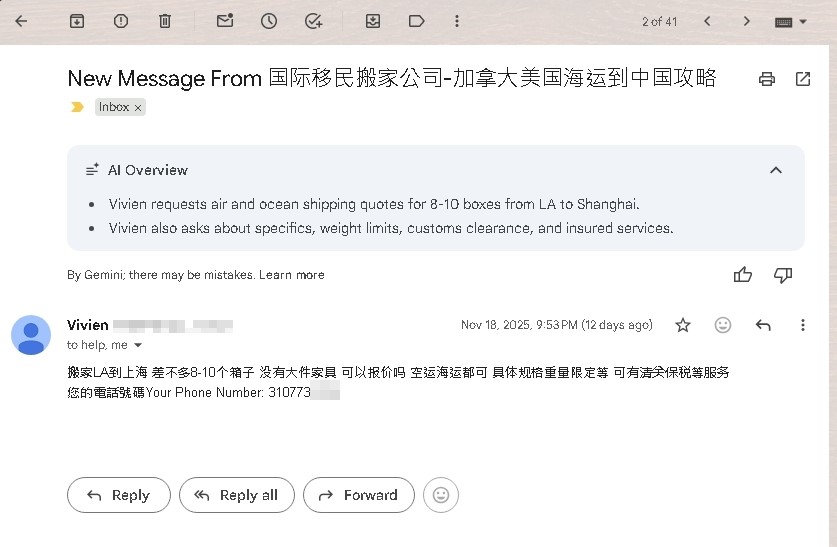Open the Move to folder icon
Screen dimensions: 837x547
(373, 21)
